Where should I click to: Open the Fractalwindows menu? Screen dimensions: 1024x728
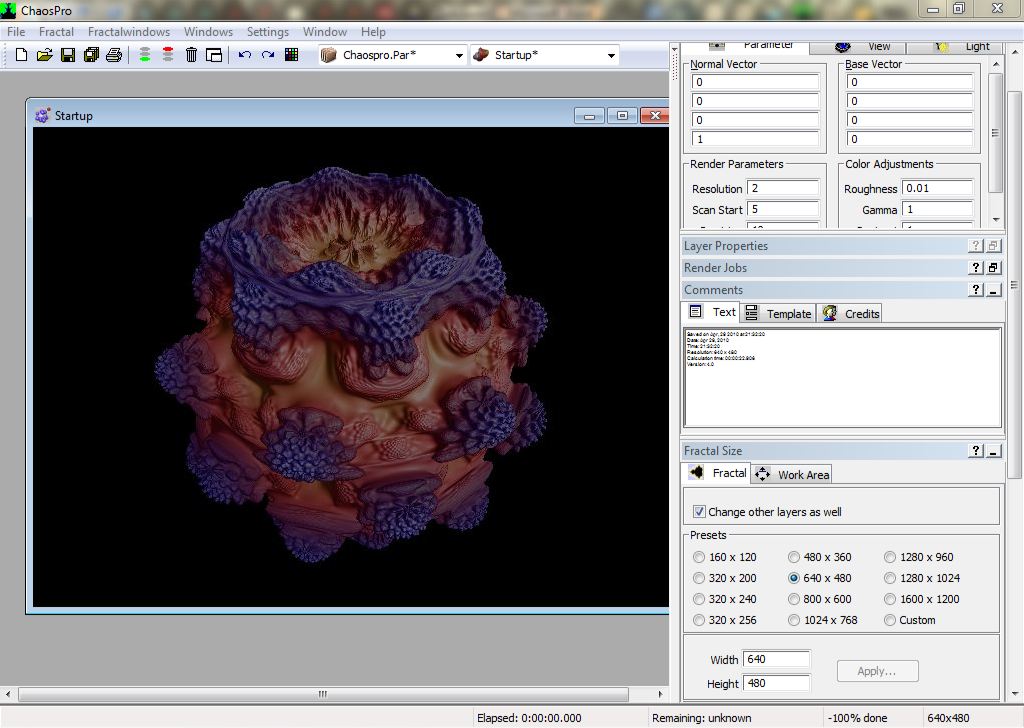pyautogui.click(x=128, y=32)
